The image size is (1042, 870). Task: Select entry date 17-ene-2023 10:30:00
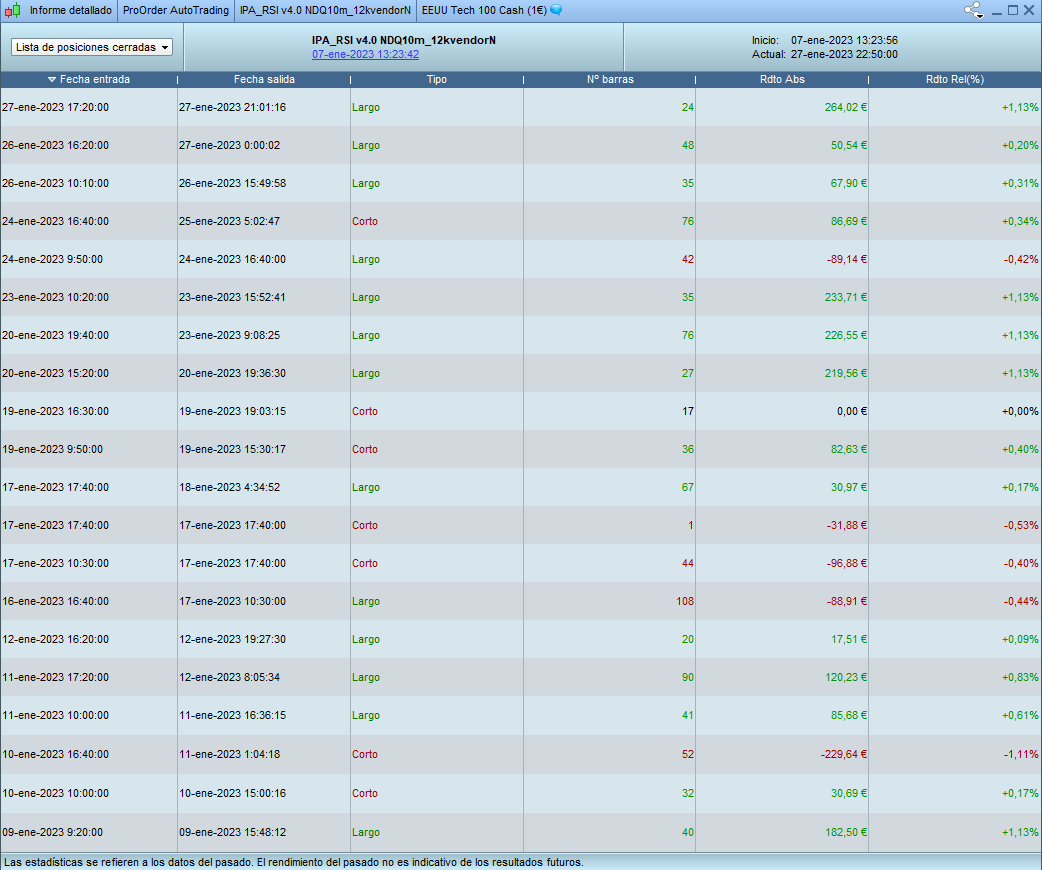56,563
